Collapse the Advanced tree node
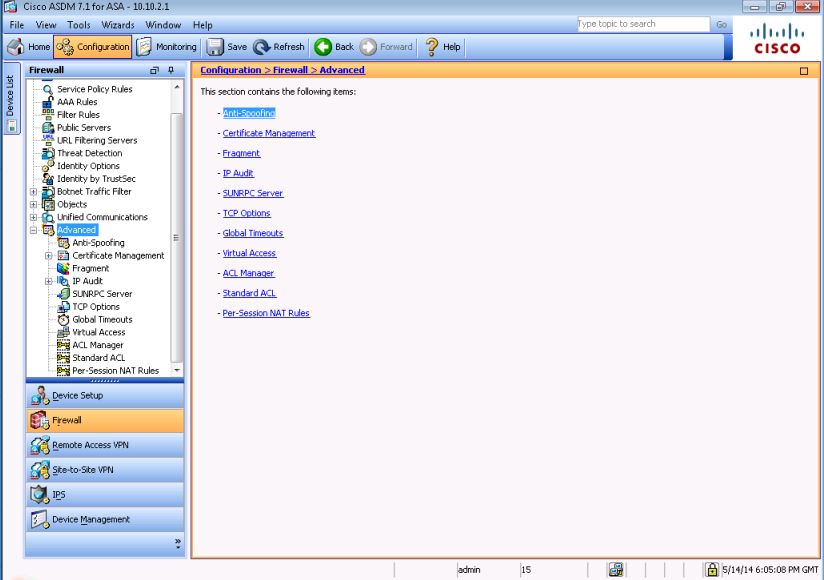This screenshot has height=580, width=824. click(34, 230)
